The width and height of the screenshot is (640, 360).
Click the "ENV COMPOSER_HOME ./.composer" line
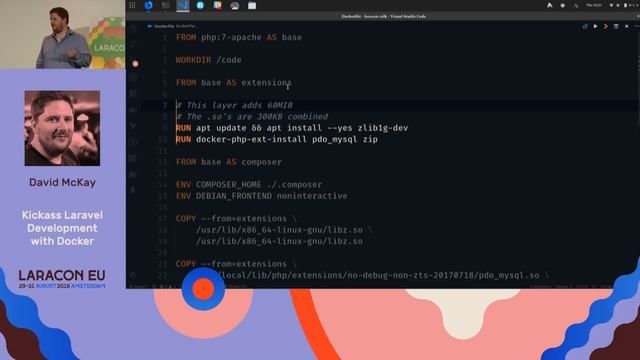click(249, 184)
